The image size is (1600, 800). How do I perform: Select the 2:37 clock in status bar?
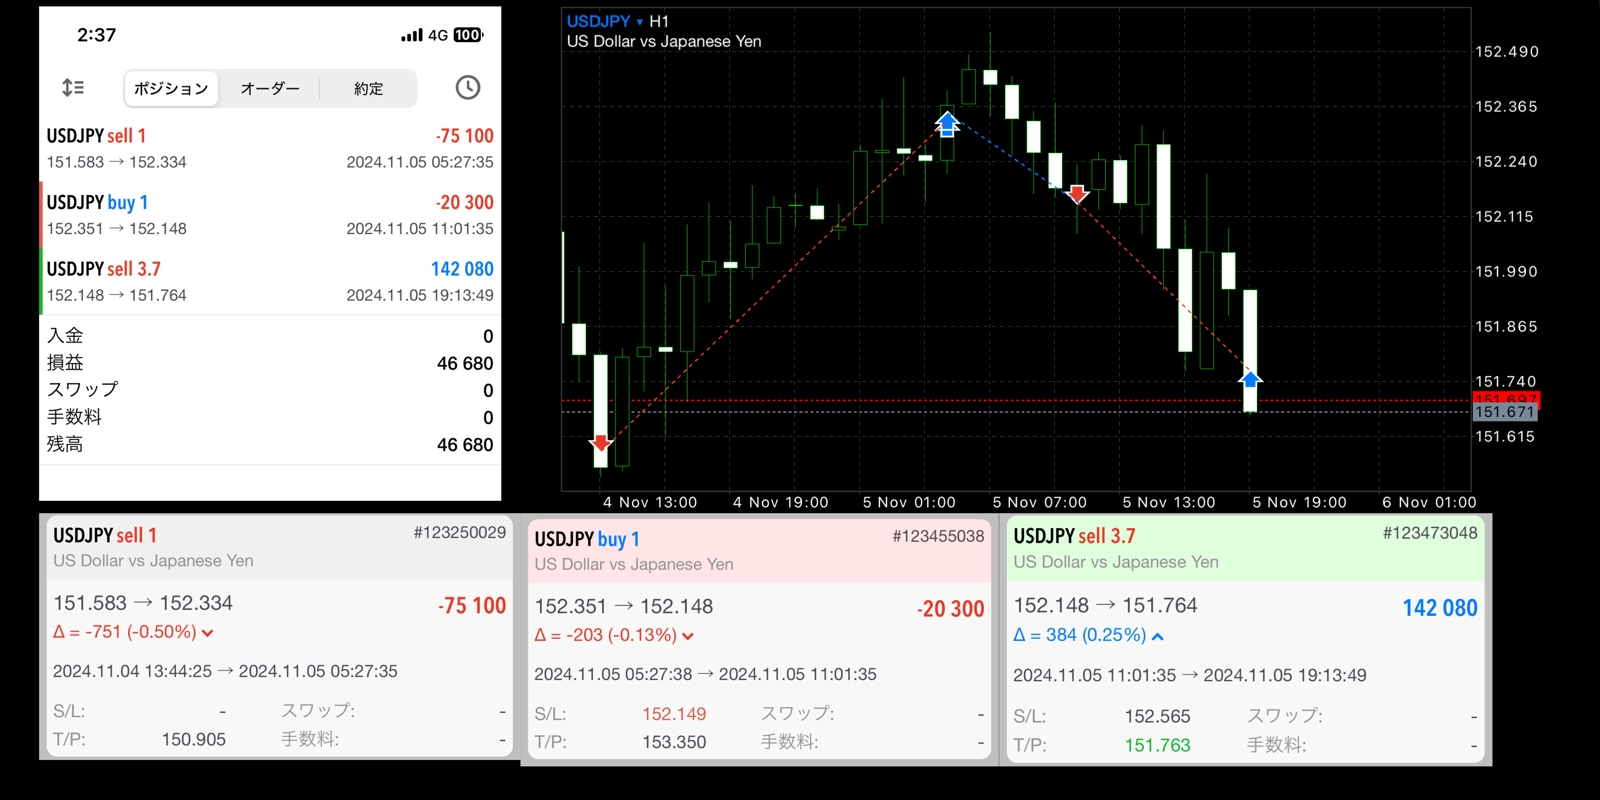[x=97, y=35]
